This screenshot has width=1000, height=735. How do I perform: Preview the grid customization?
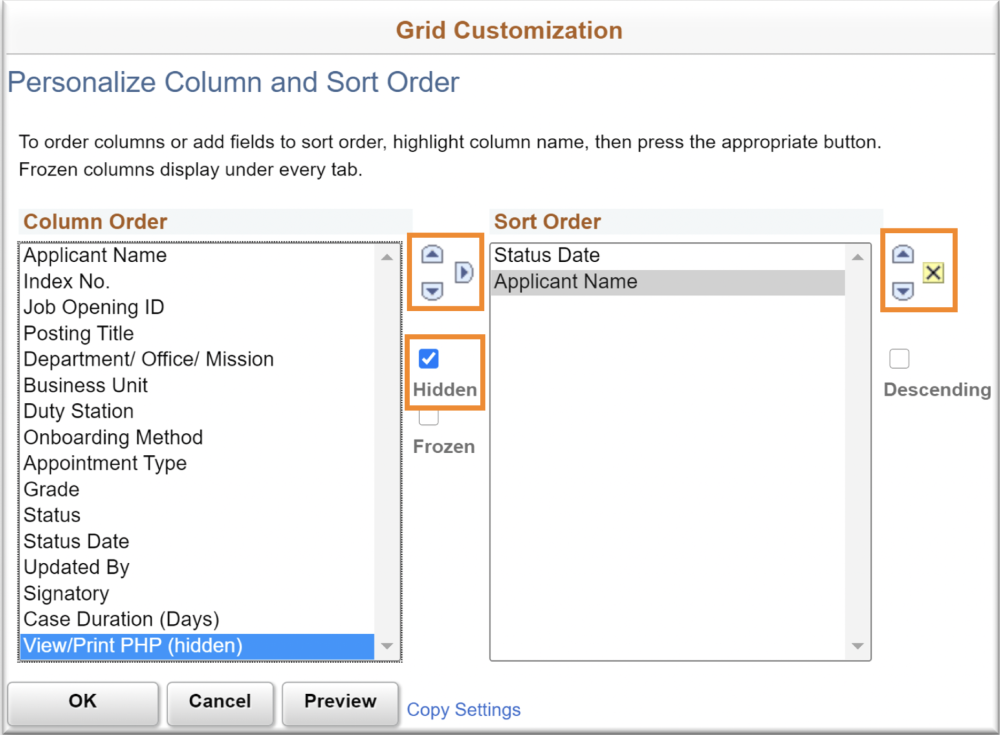click(x=340, y=702)
